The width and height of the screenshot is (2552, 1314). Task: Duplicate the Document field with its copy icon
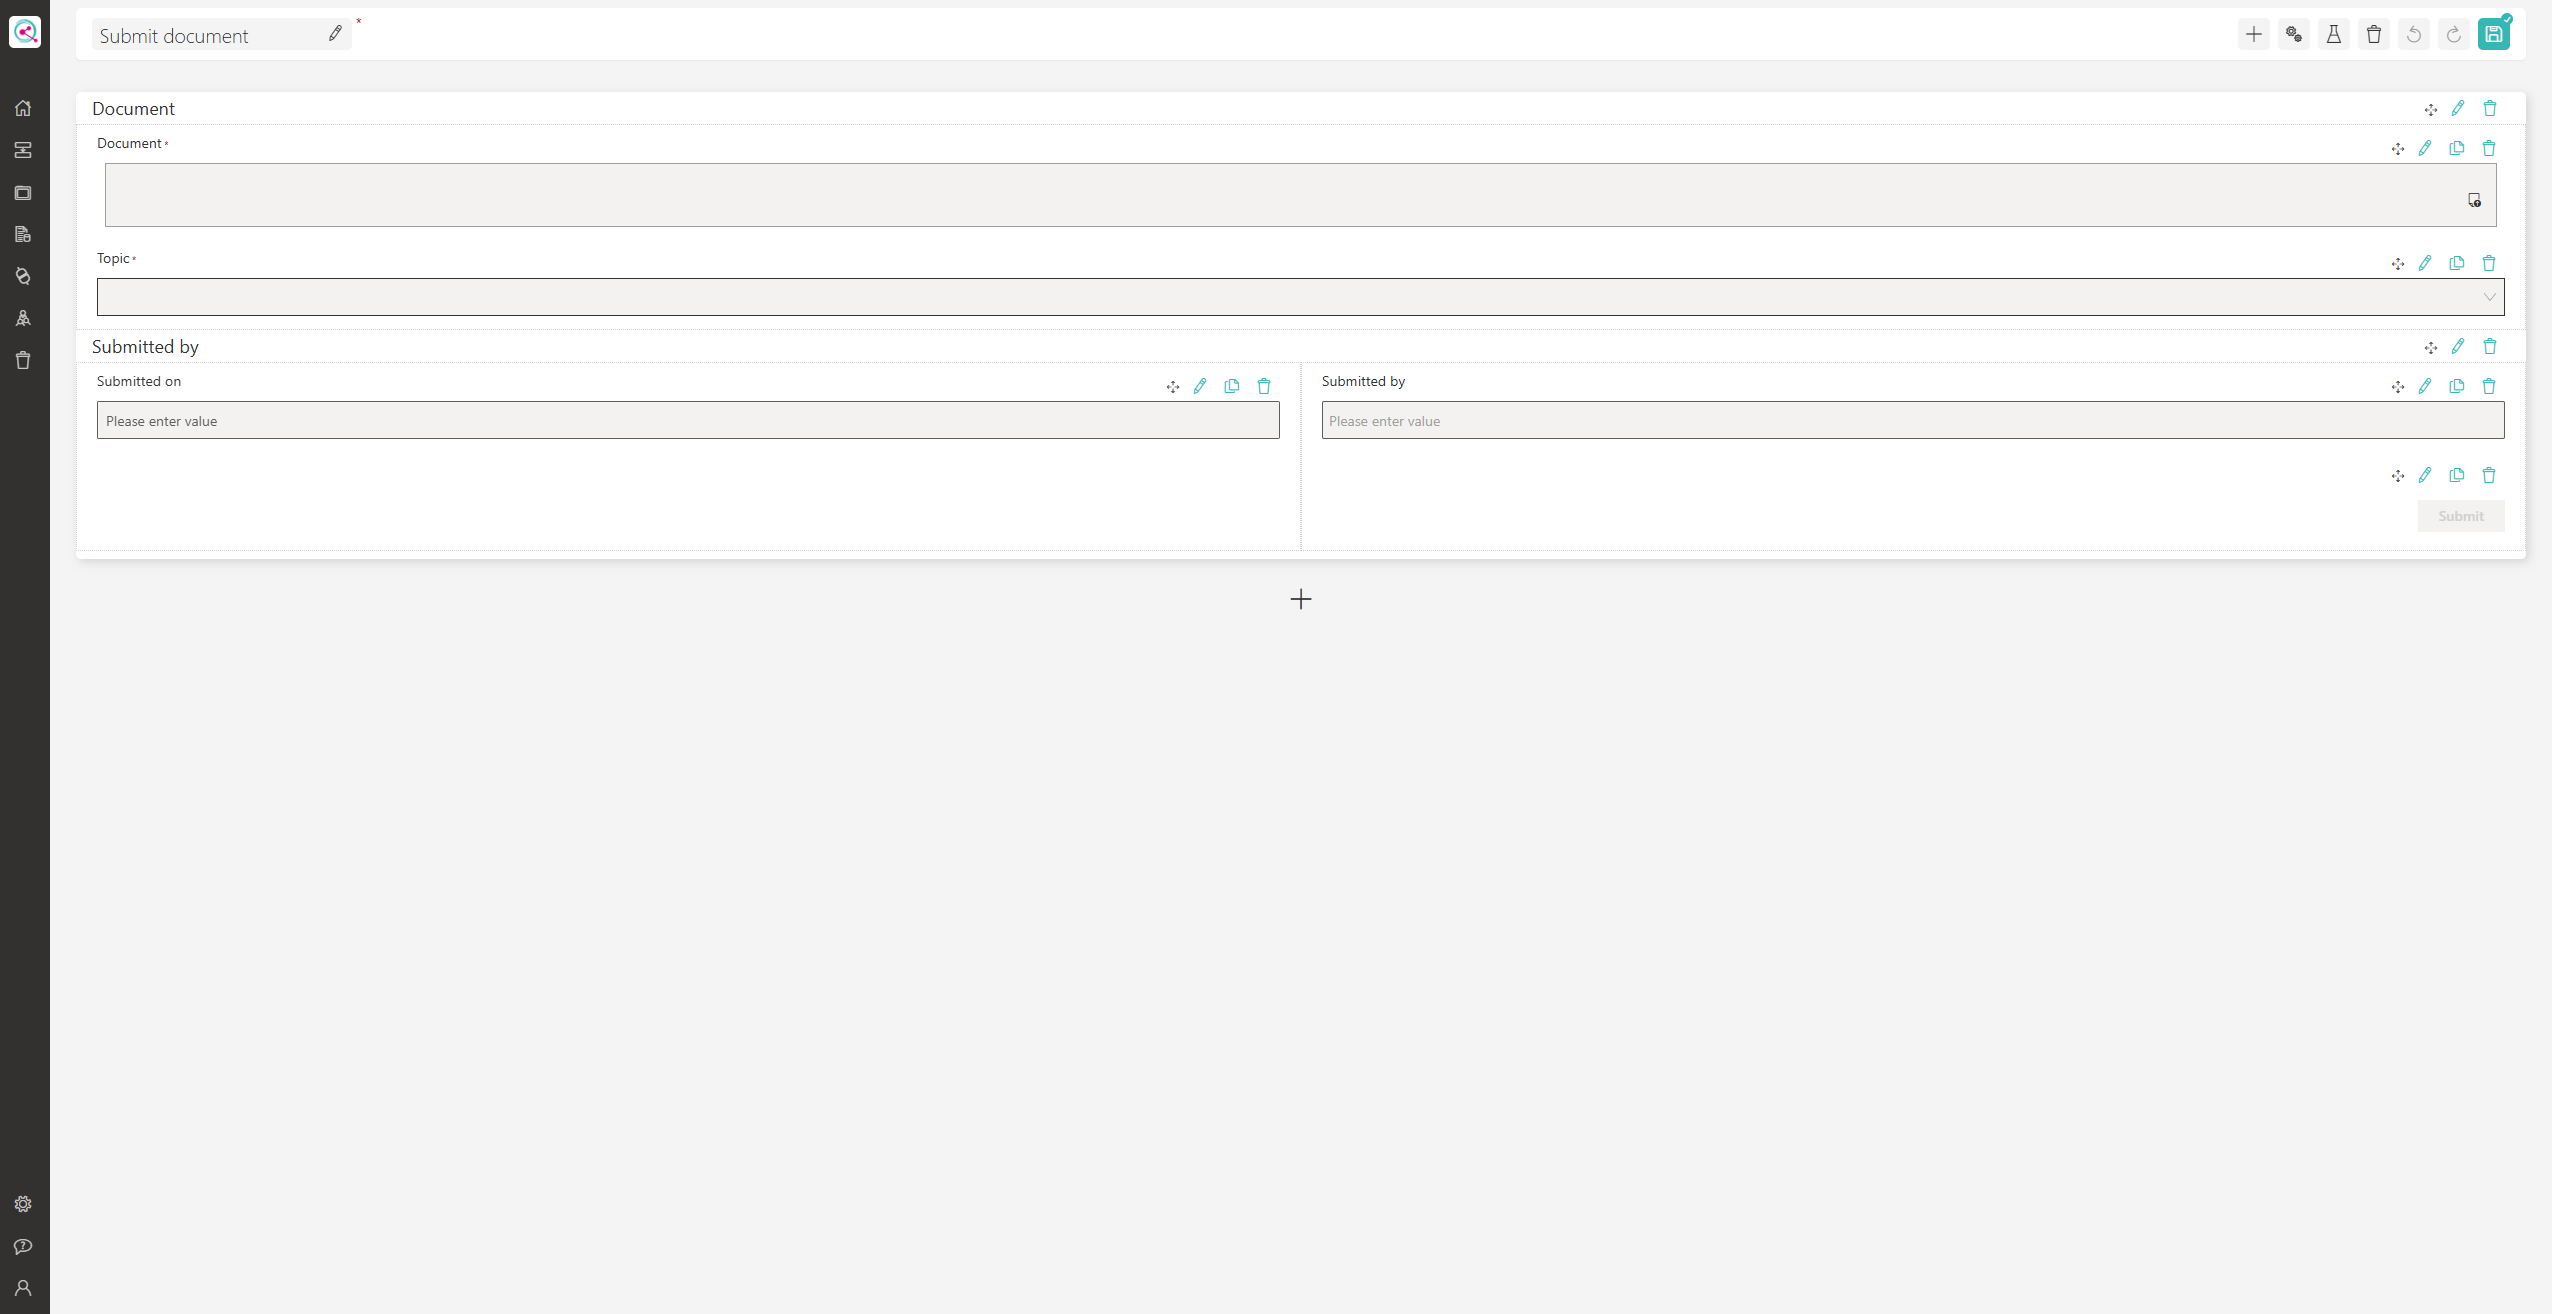point(2456,148)
